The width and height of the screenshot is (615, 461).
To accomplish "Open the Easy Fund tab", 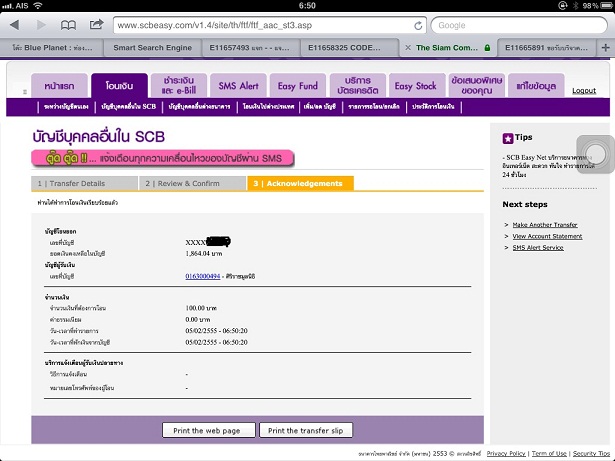I will [x=298, y=86].
